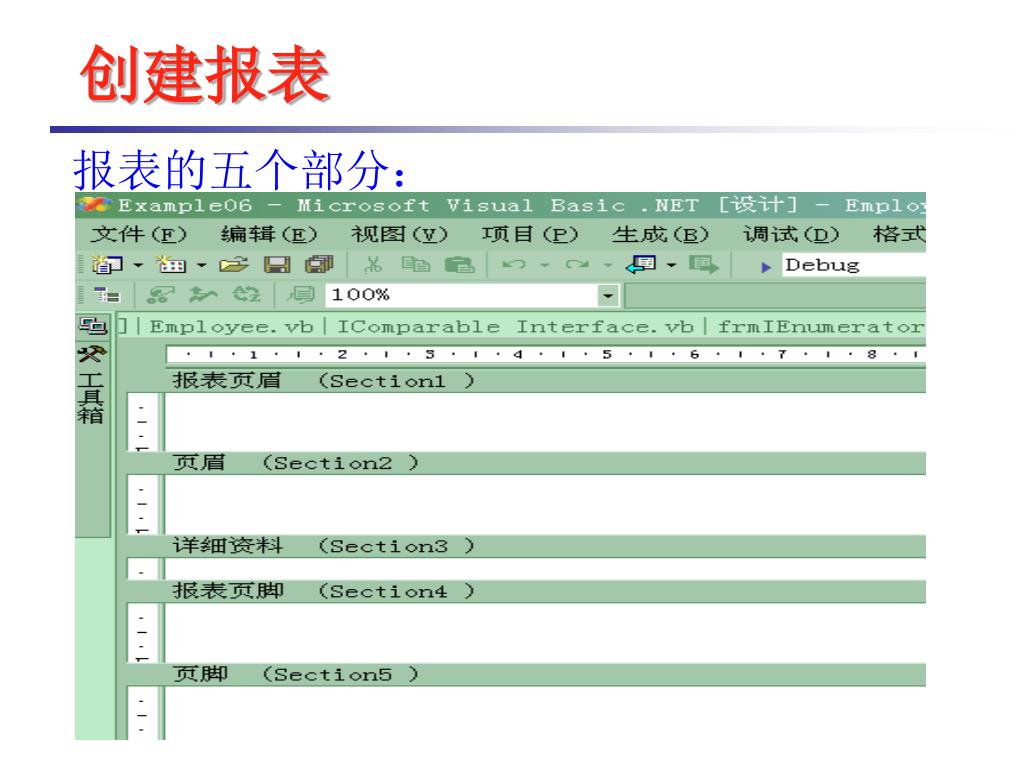This screenshot has height=768, width=1024.
Task: Open the 工具箱 toolbox sidebar tab
Action: pyautogui.click(x=91, y=385)
